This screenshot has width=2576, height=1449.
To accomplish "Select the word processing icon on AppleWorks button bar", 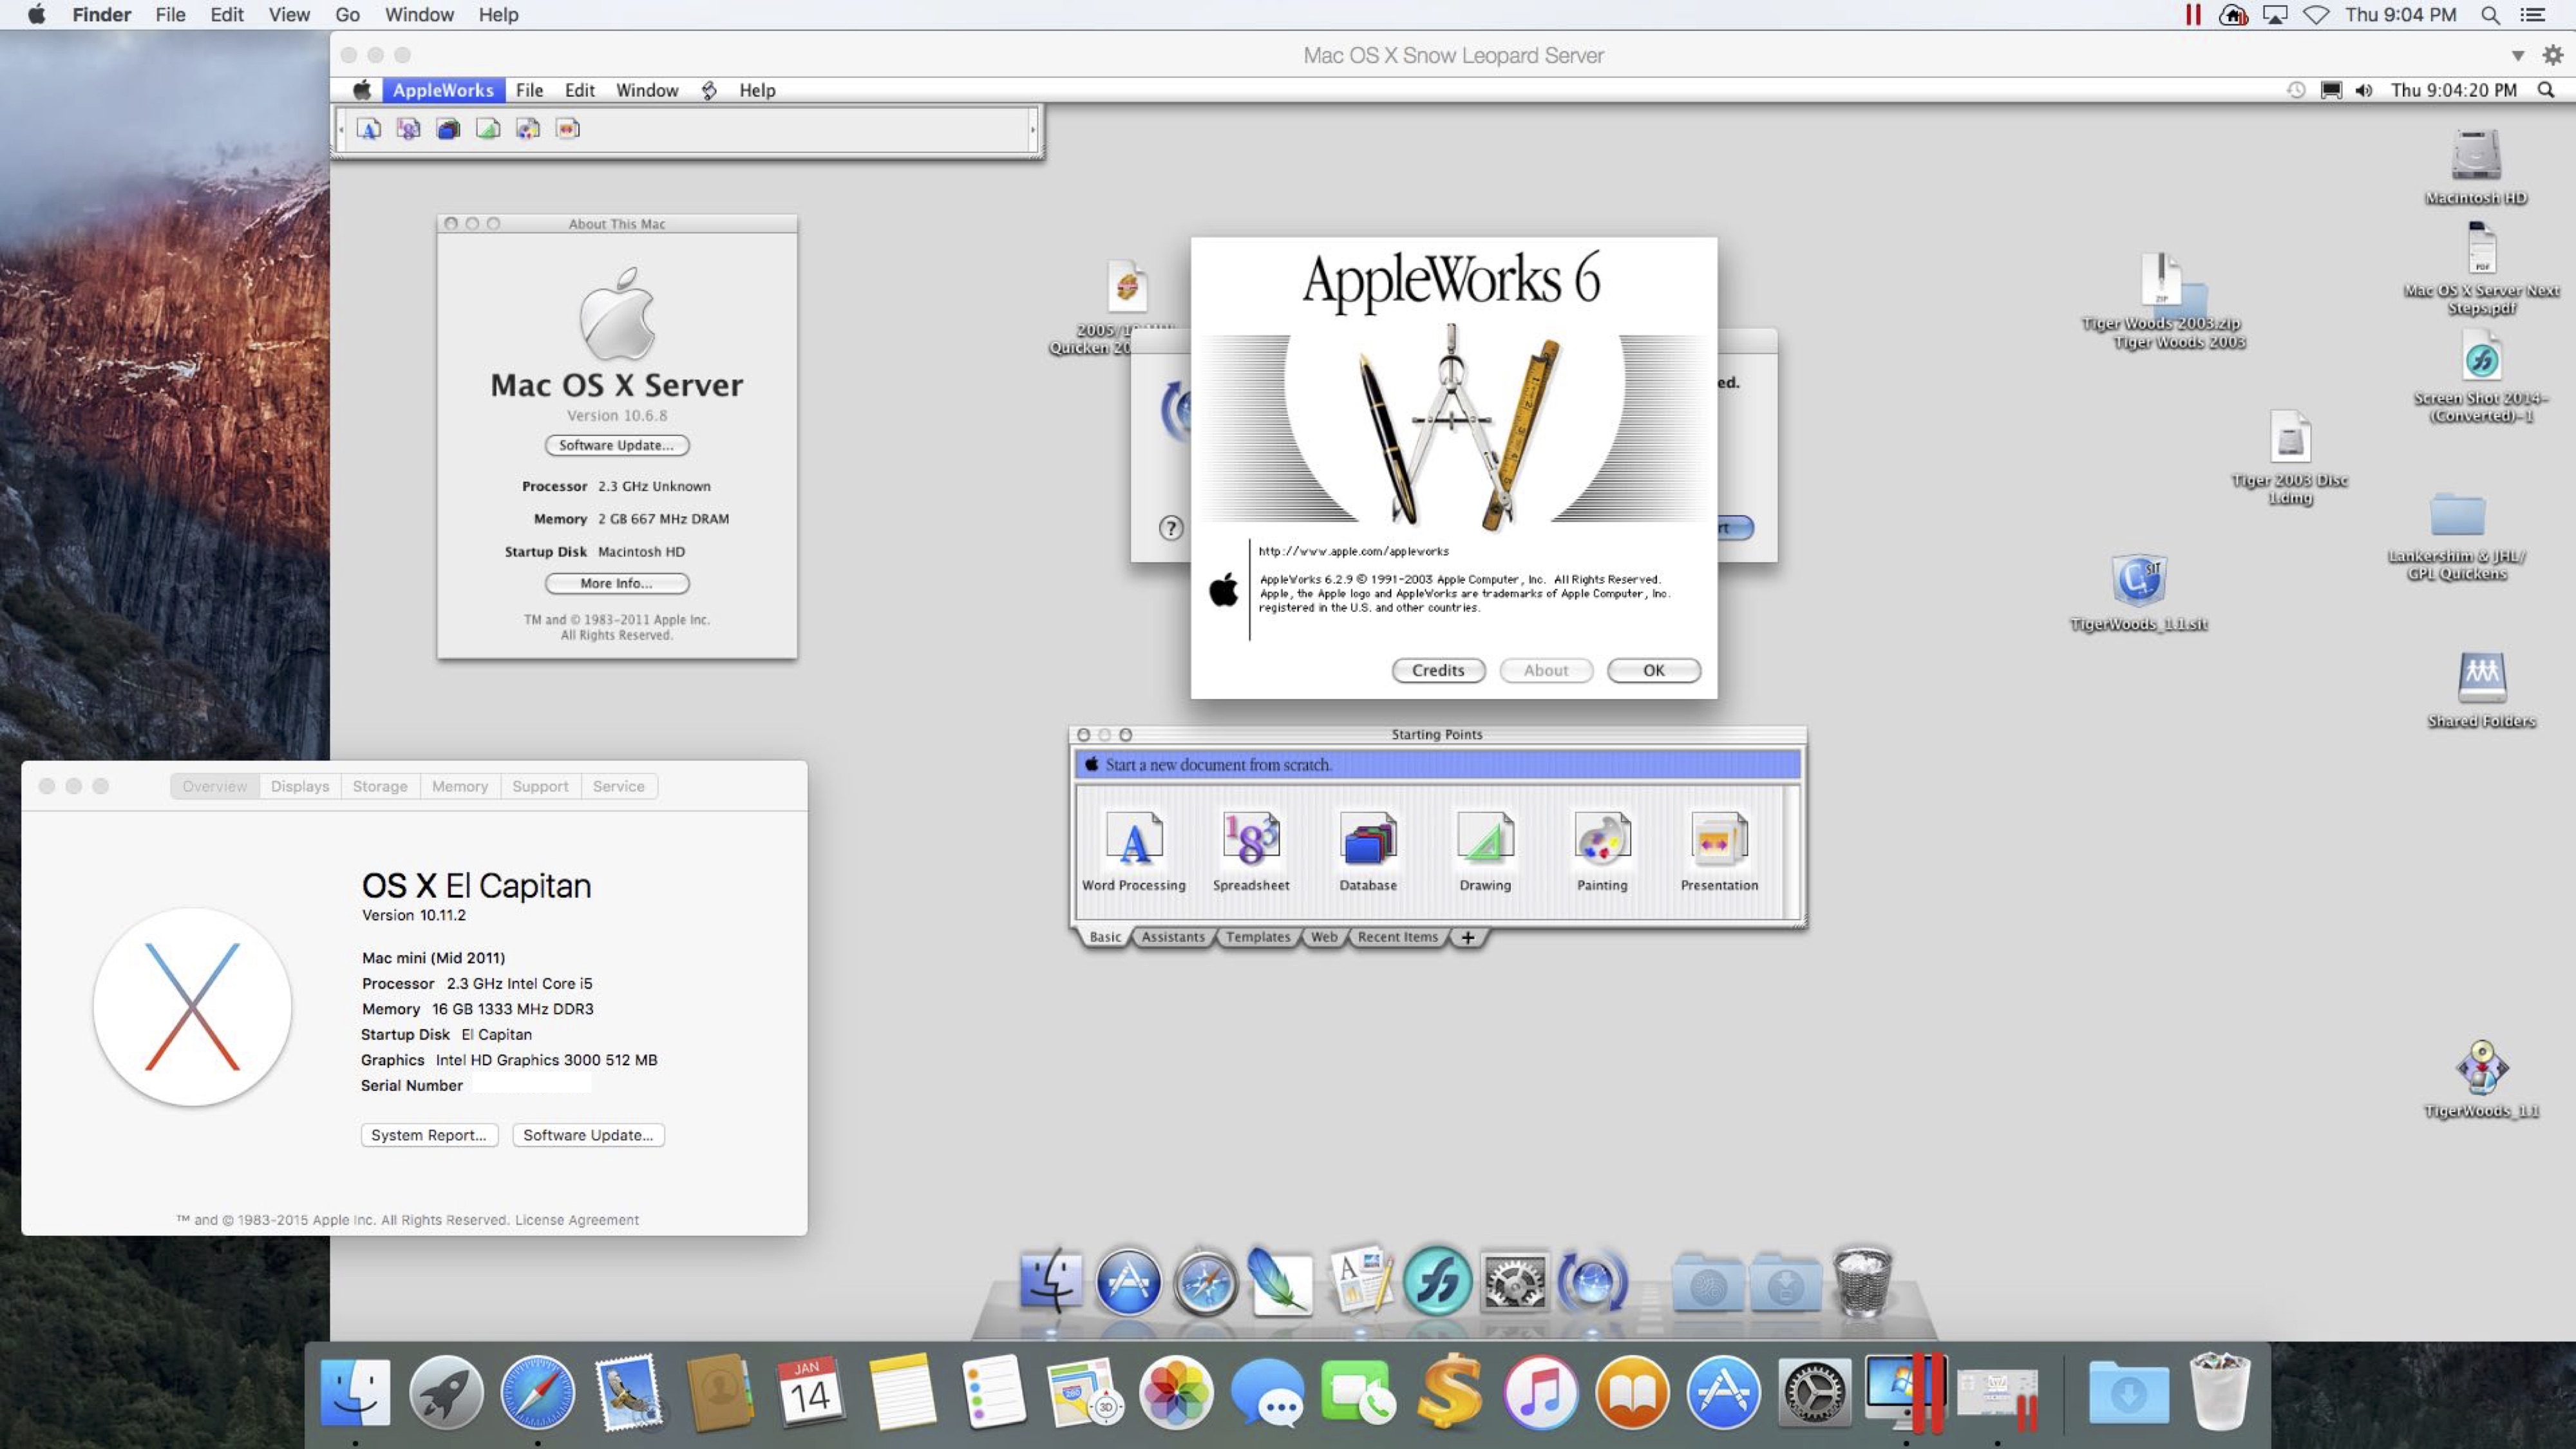I will (x=369, y=128).
